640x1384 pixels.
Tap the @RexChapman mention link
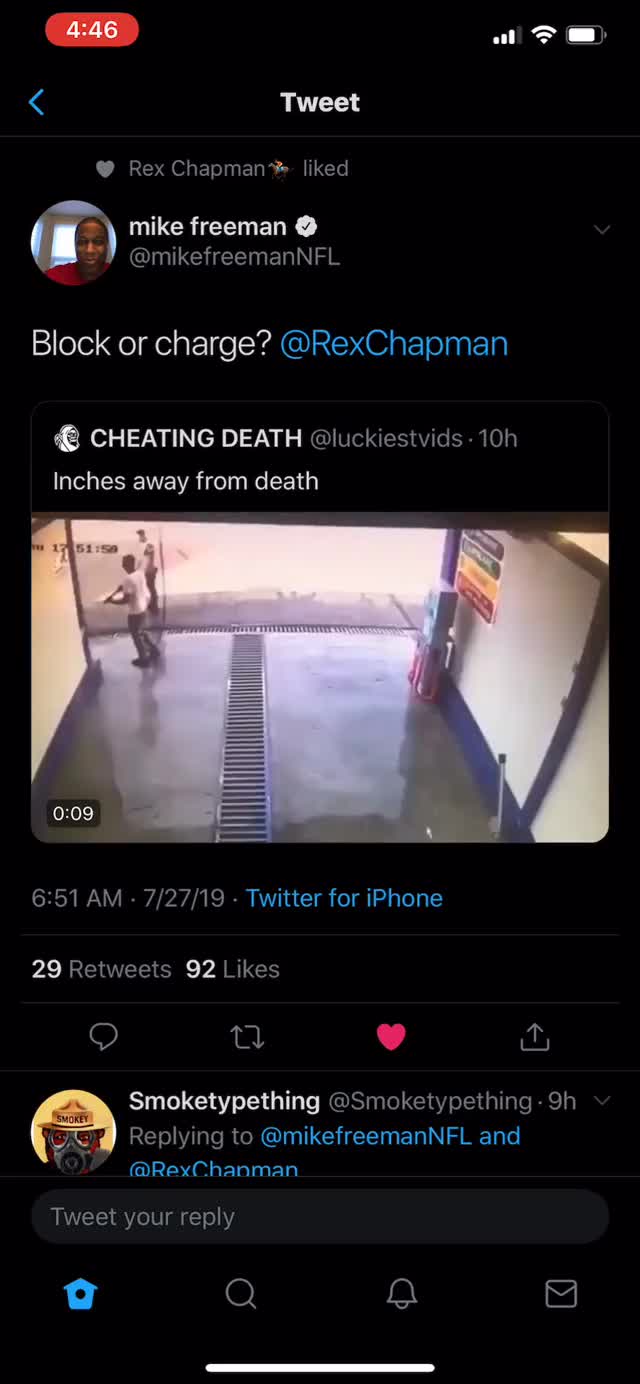tap(394, 344)
